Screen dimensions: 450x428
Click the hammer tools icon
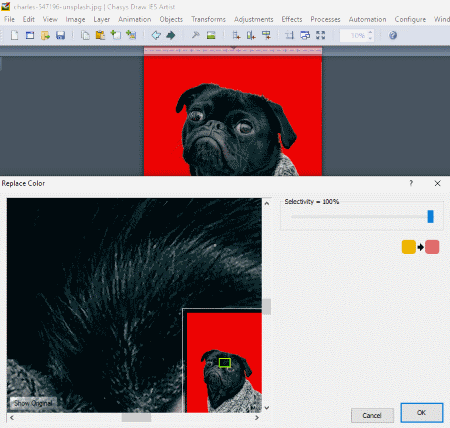pyautogui.click(x=195, y=35)
